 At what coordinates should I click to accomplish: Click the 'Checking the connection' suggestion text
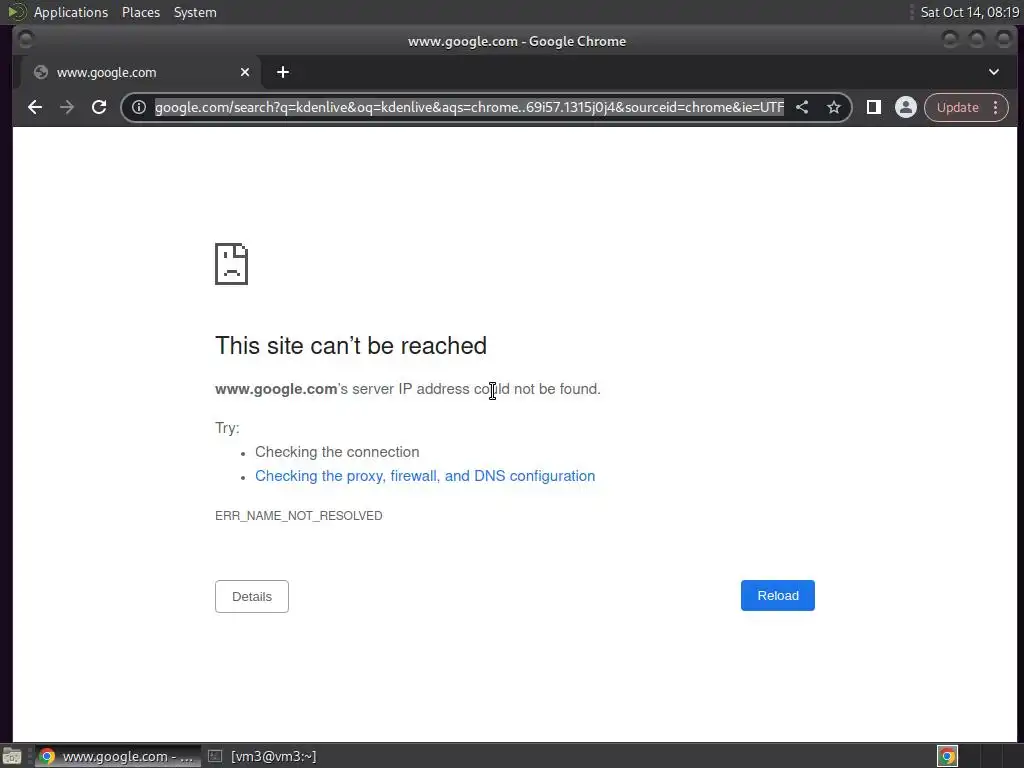pos(337,452)
